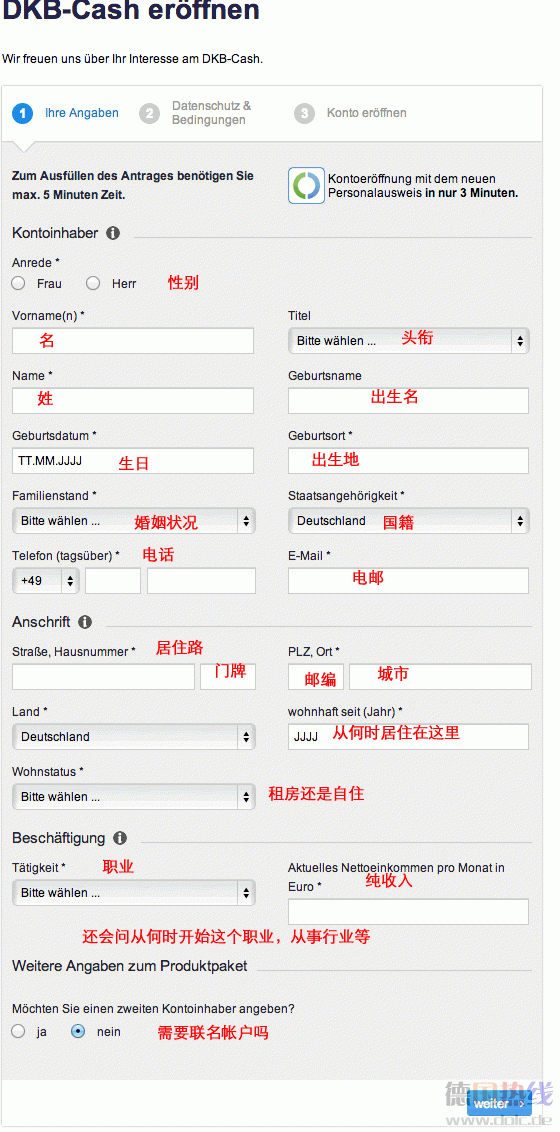Image resolution: width=560 pixels, height=1132 pixels.
Task: Click the step 2 circle icon
Action: click(149, 113)
